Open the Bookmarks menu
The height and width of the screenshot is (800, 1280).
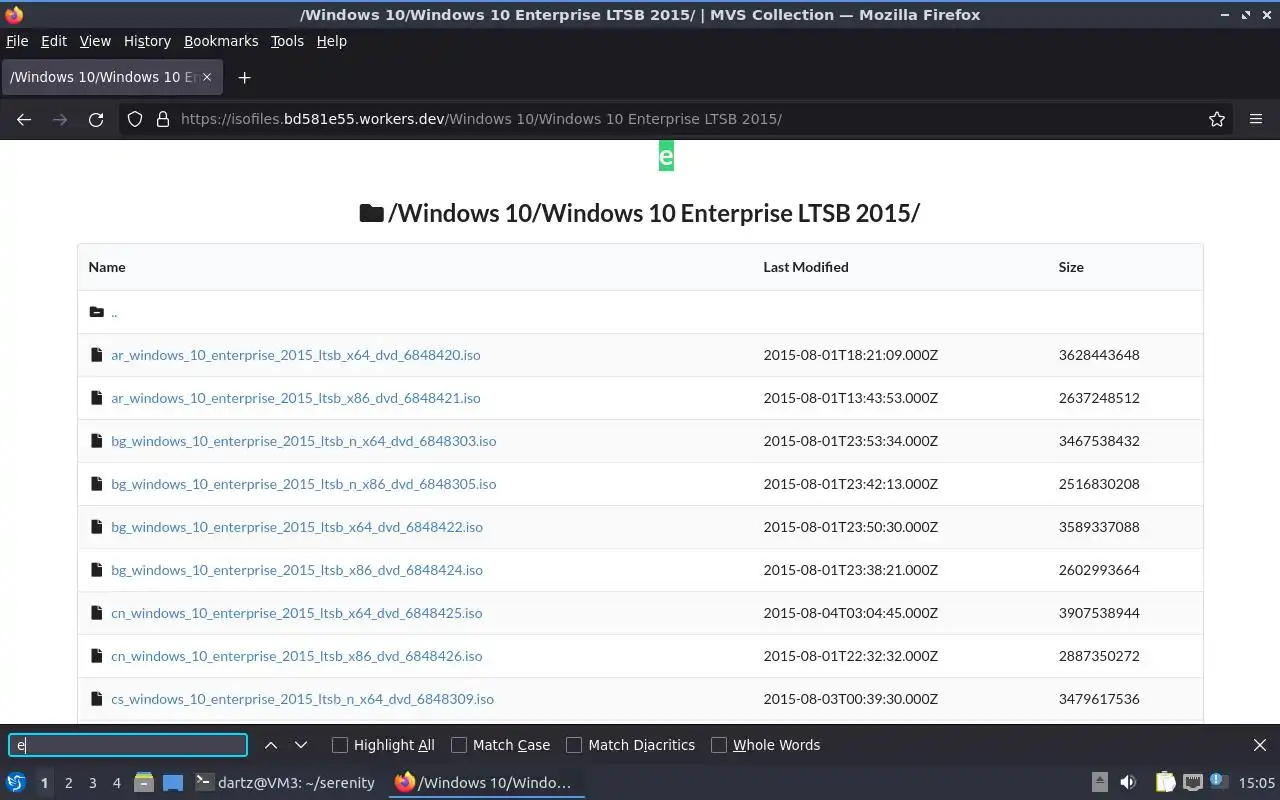click(x=221, y=41)
